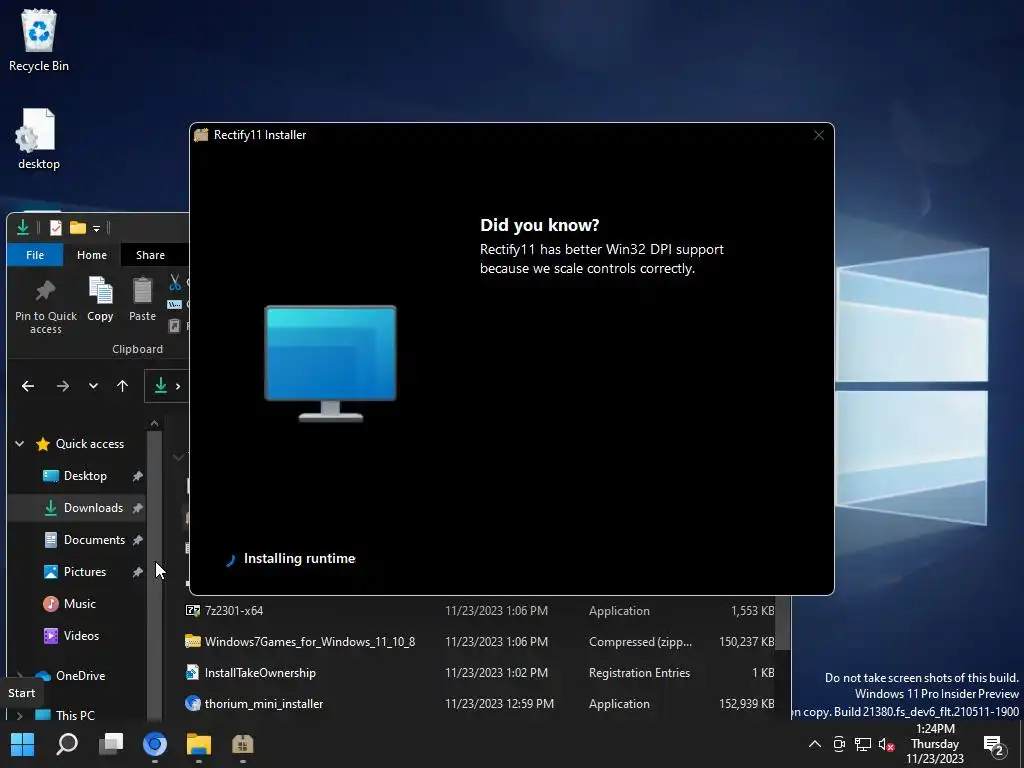Select OneDrive in navigation pane
Screen dimensions: 1024x768
pos(80,675)
